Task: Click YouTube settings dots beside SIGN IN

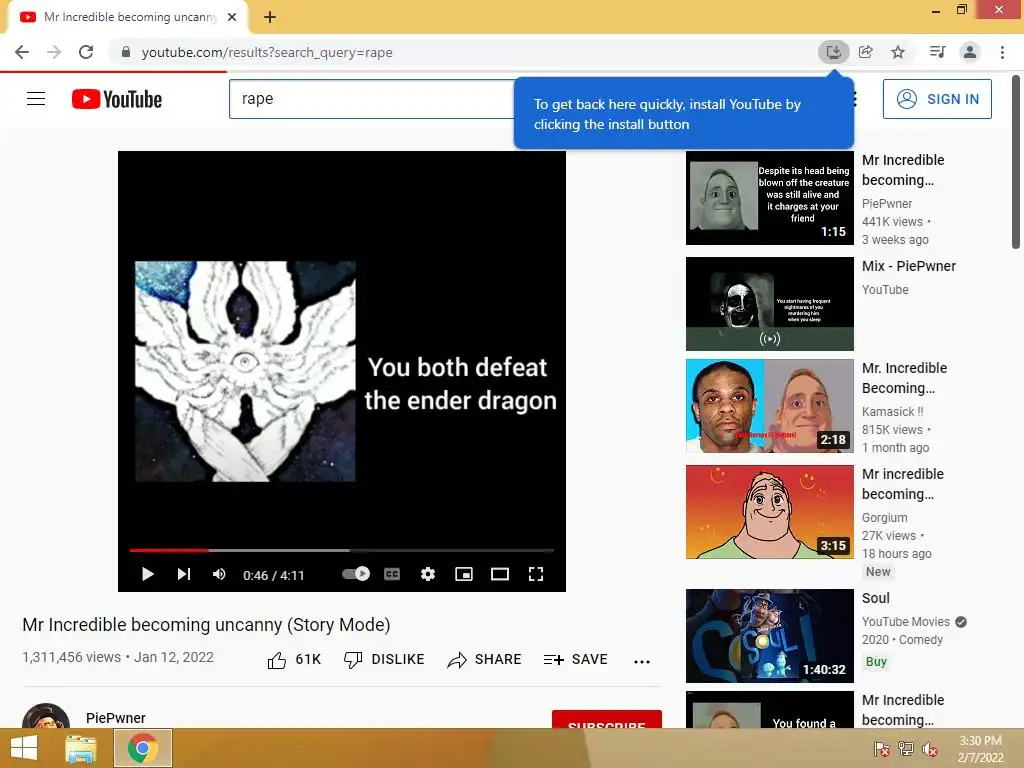Action: (854, 99)
